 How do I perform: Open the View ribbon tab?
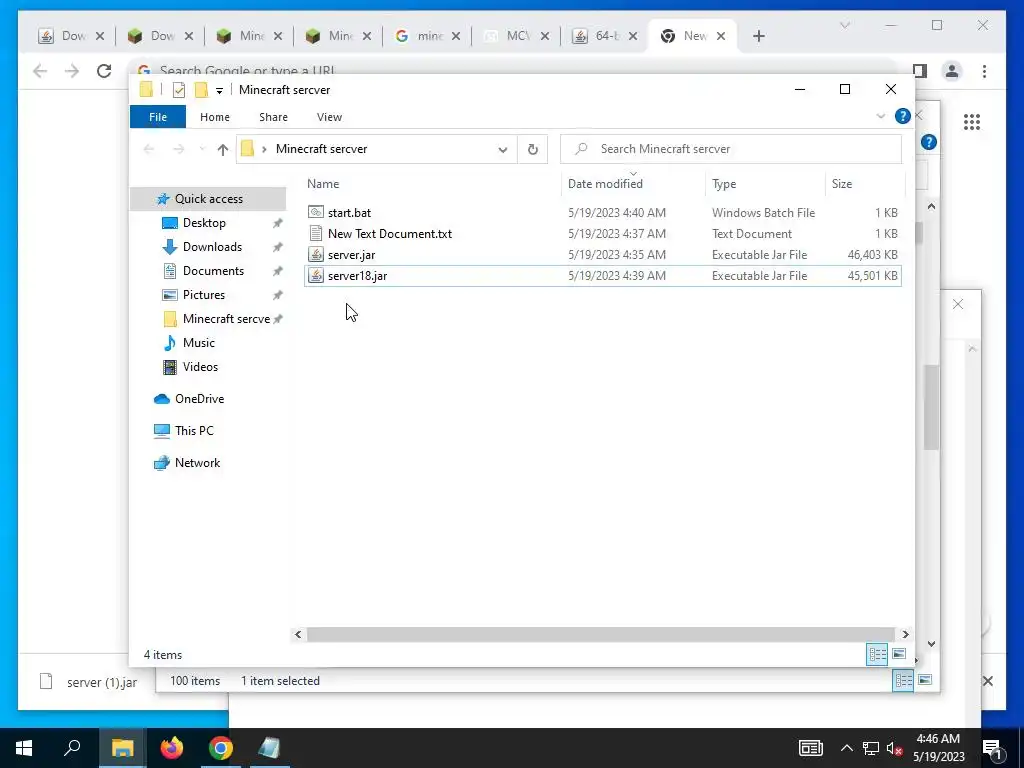(329, 117)
